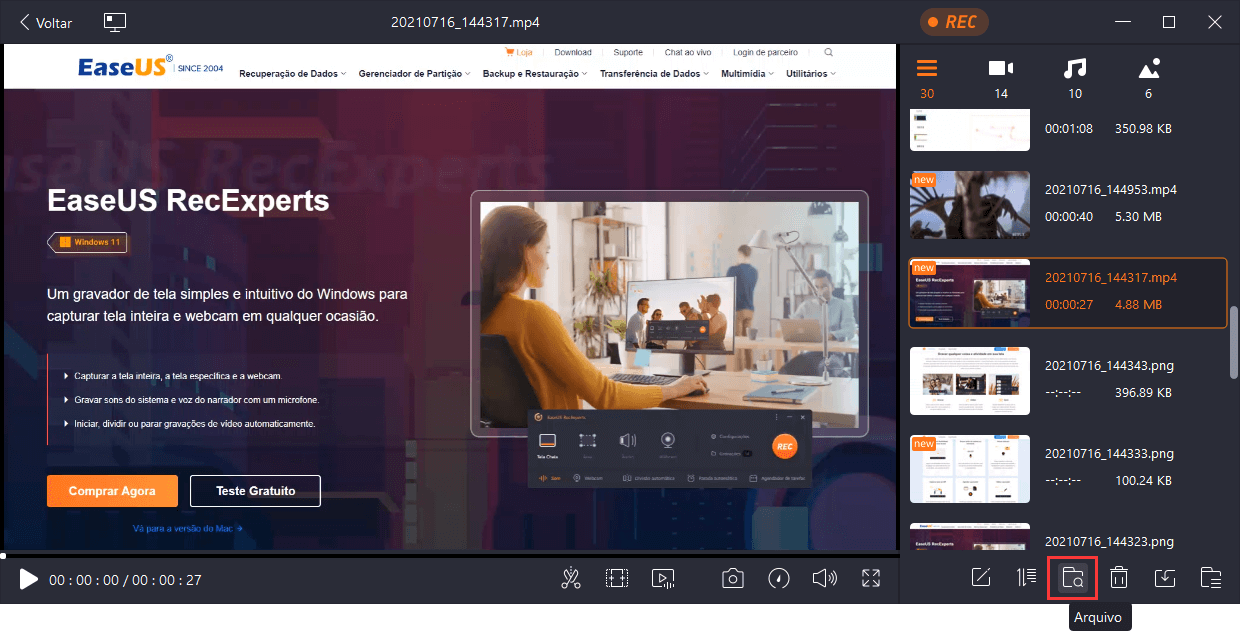The image size is (1240, 632).
Task: Open the playback speed gauge icon
Action: click(x=779, y=578)
